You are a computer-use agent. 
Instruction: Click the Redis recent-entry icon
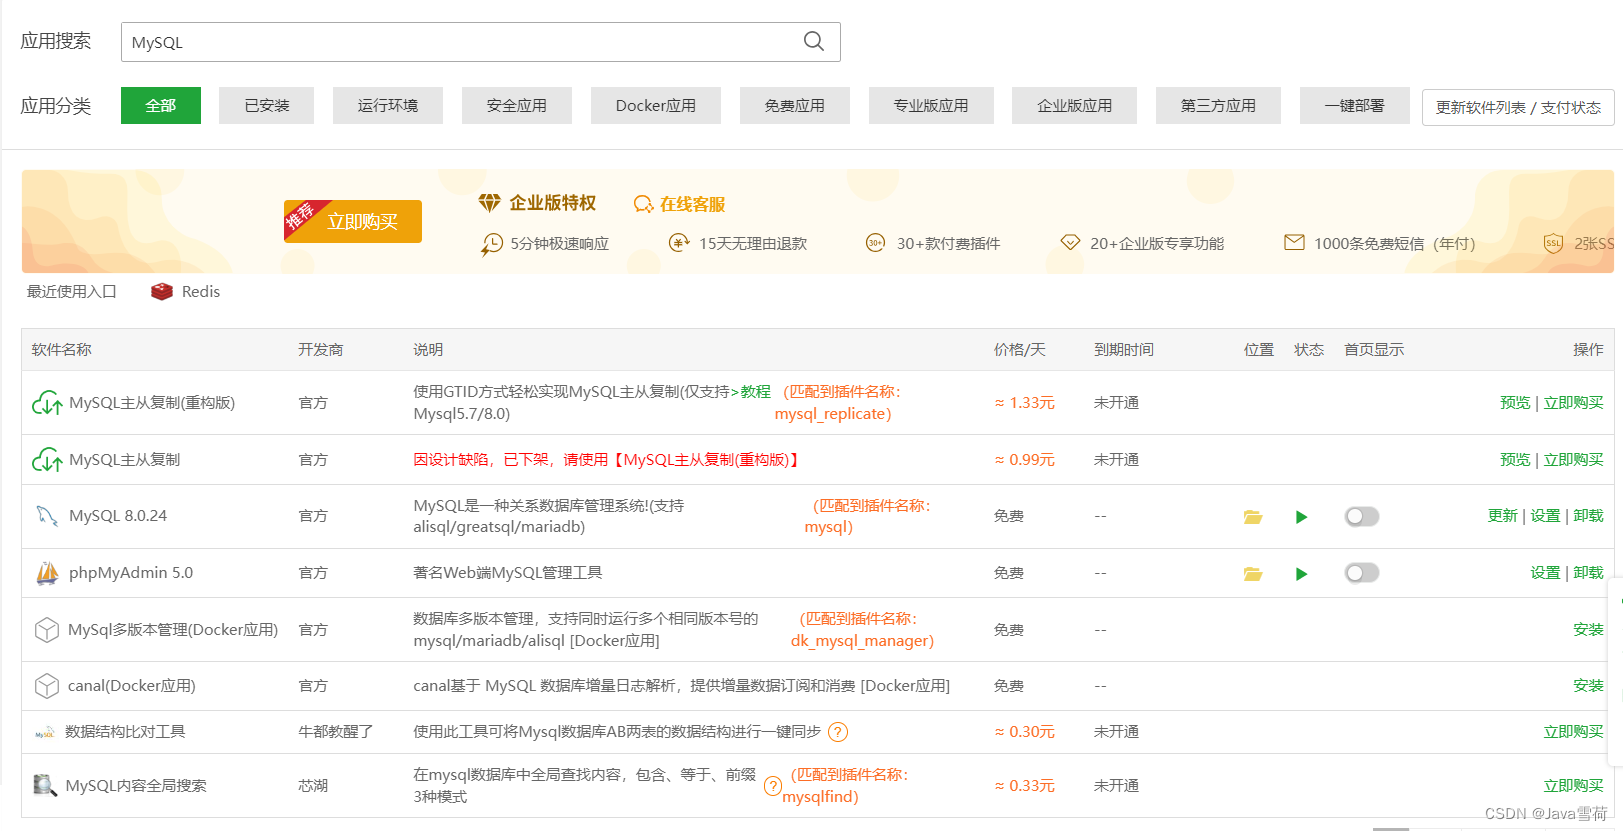coord(162,291)
